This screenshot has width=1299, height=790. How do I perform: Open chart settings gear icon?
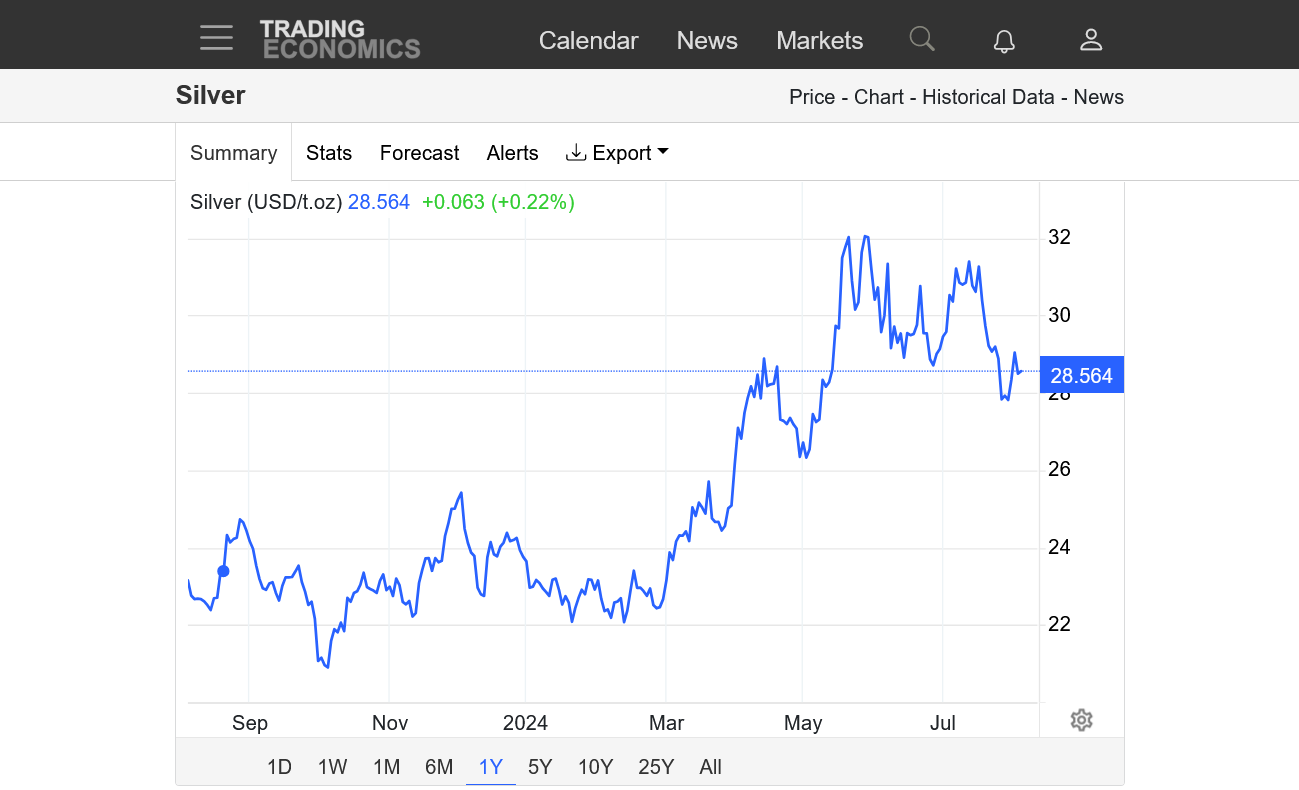click(1081, 720)
